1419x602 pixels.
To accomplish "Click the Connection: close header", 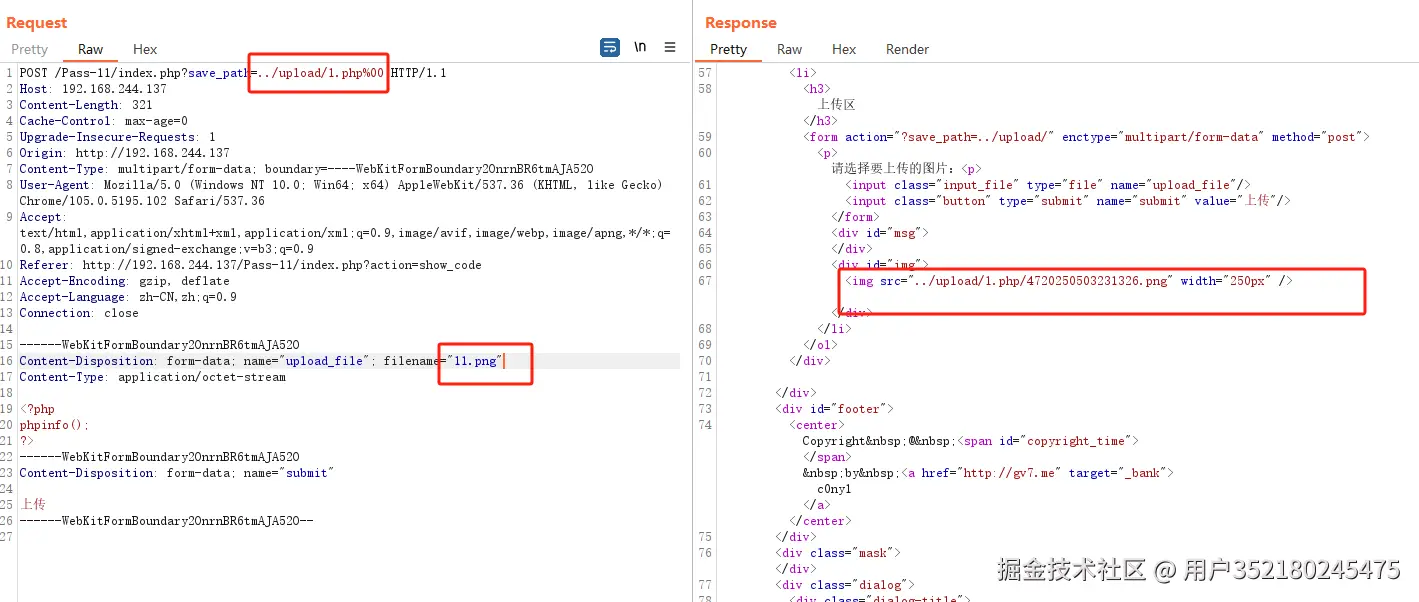I will 79,313.
